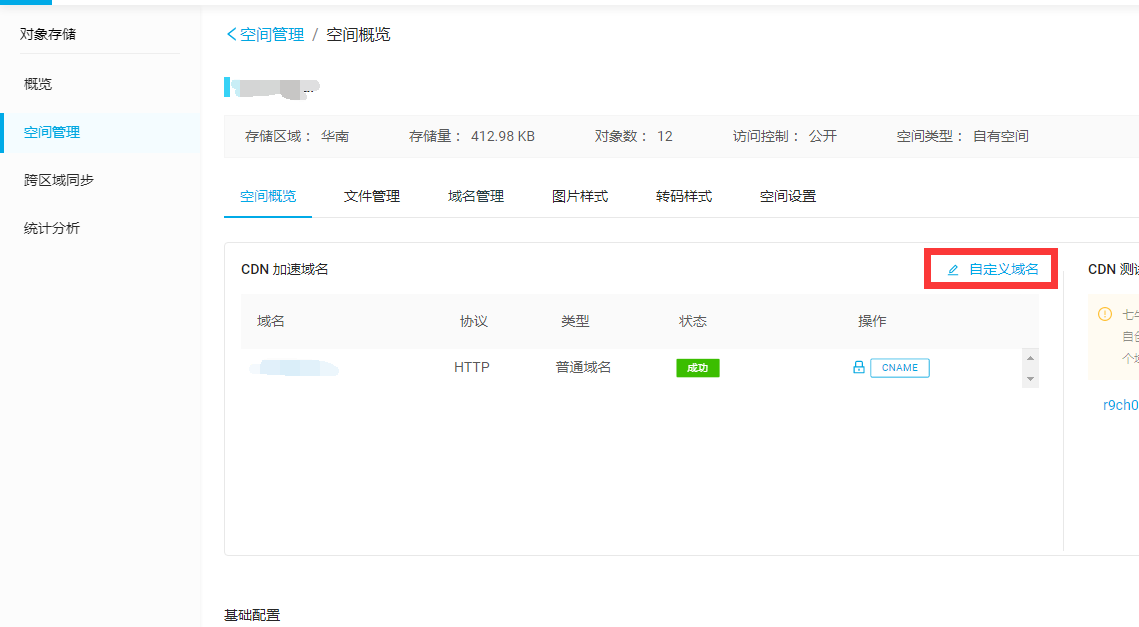Open the 空间设置 tab
Screen dimensions: 1139x627
tap(787, 197)
